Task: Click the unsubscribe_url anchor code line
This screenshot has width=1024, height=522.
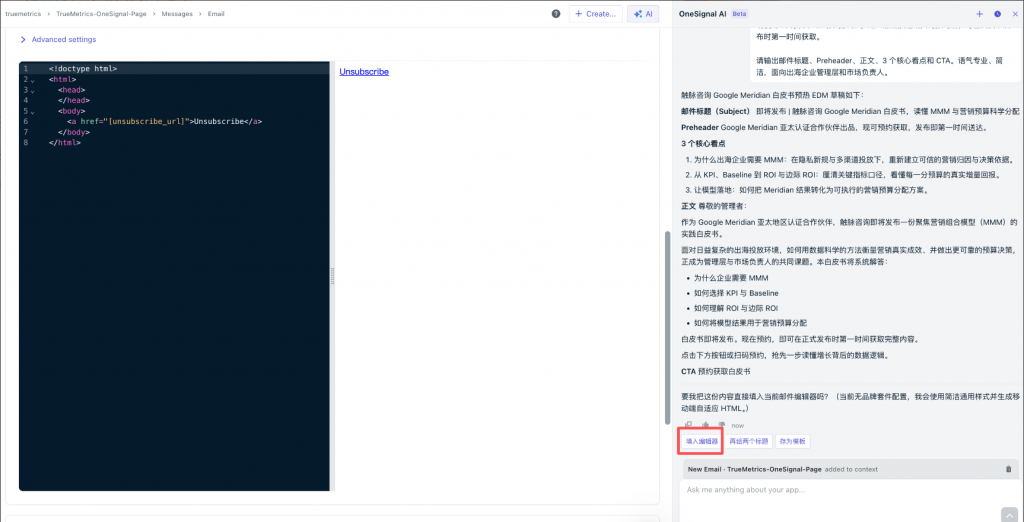Action: pyautogui.click(x=165, y=122)
